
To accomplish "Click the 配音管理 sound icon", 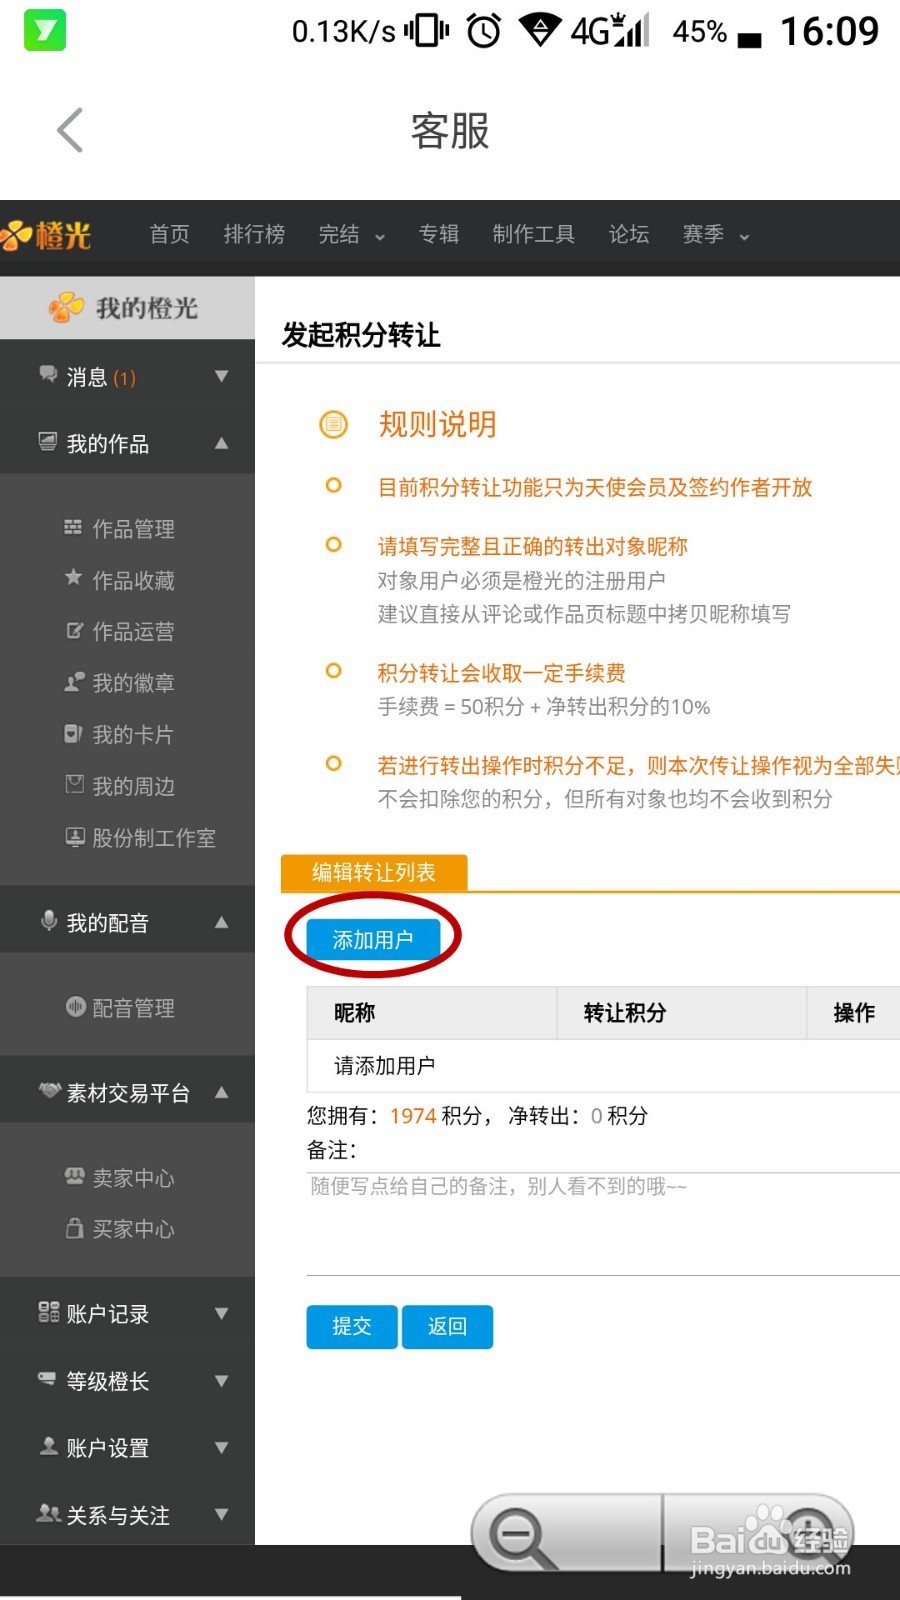I will click(x=75, y=1006).
